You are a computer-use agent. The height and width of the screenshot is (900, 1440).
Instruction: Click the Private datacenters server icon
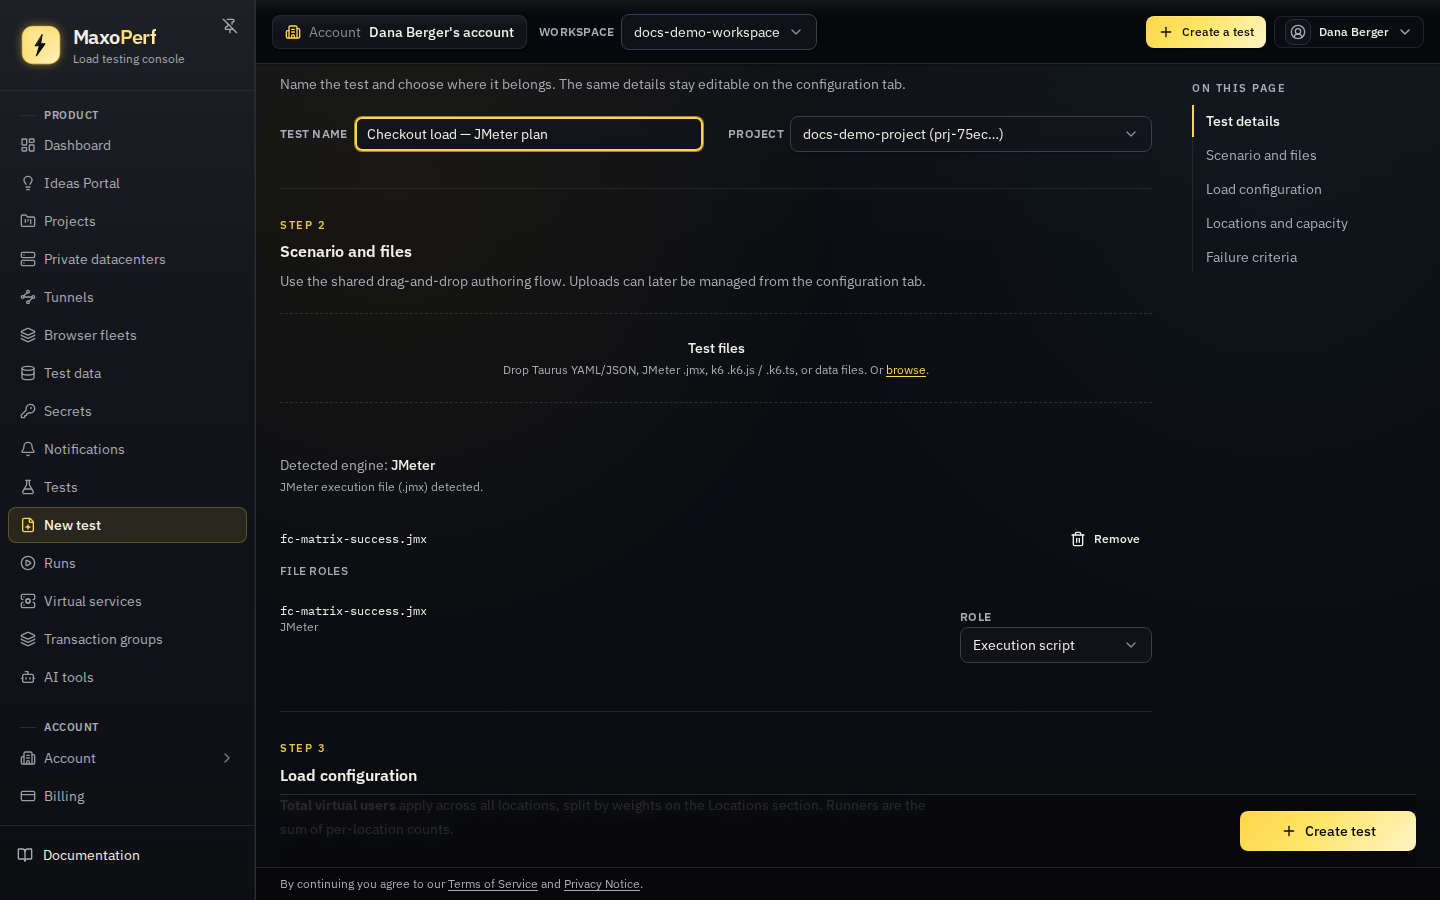click(28, 259)
